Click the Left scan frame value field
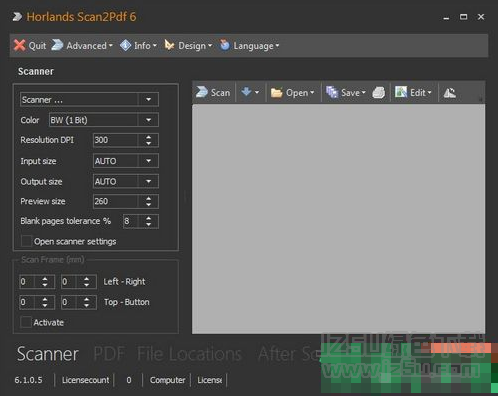The image size is (498, 396). 27,282
